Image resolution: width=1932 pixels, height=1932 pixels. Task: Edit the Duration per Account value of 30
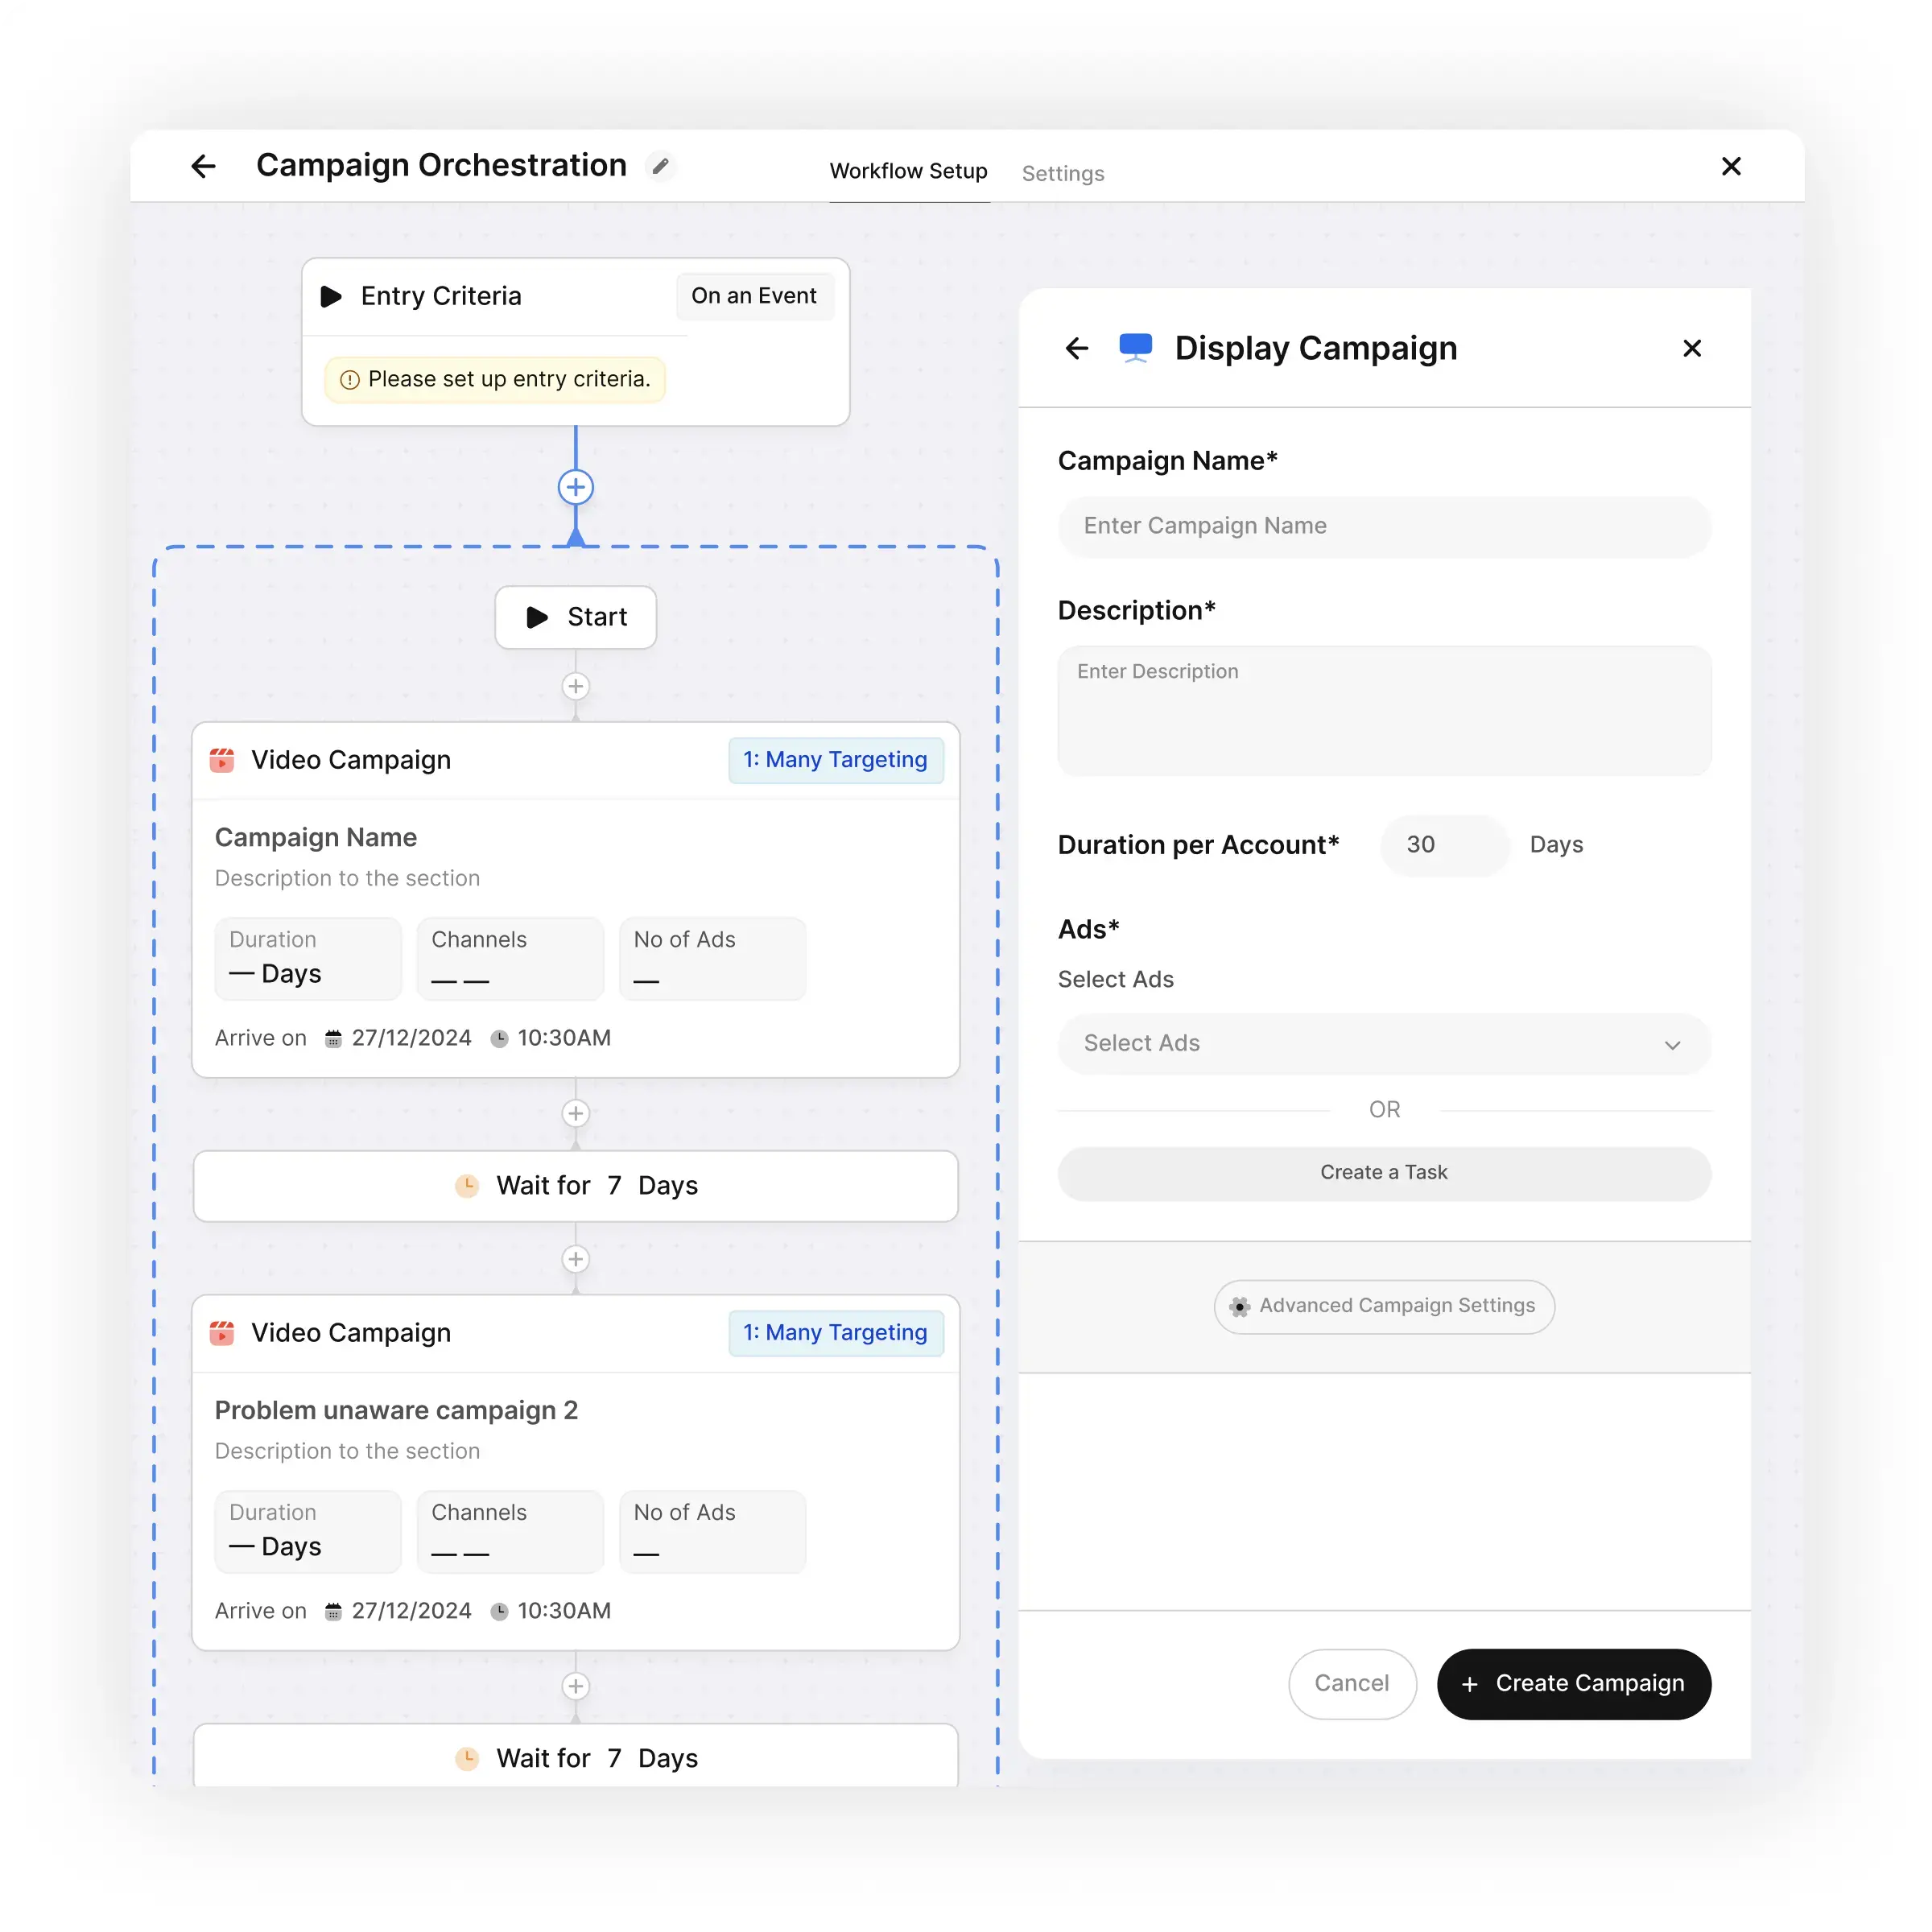click(1443, 845)
